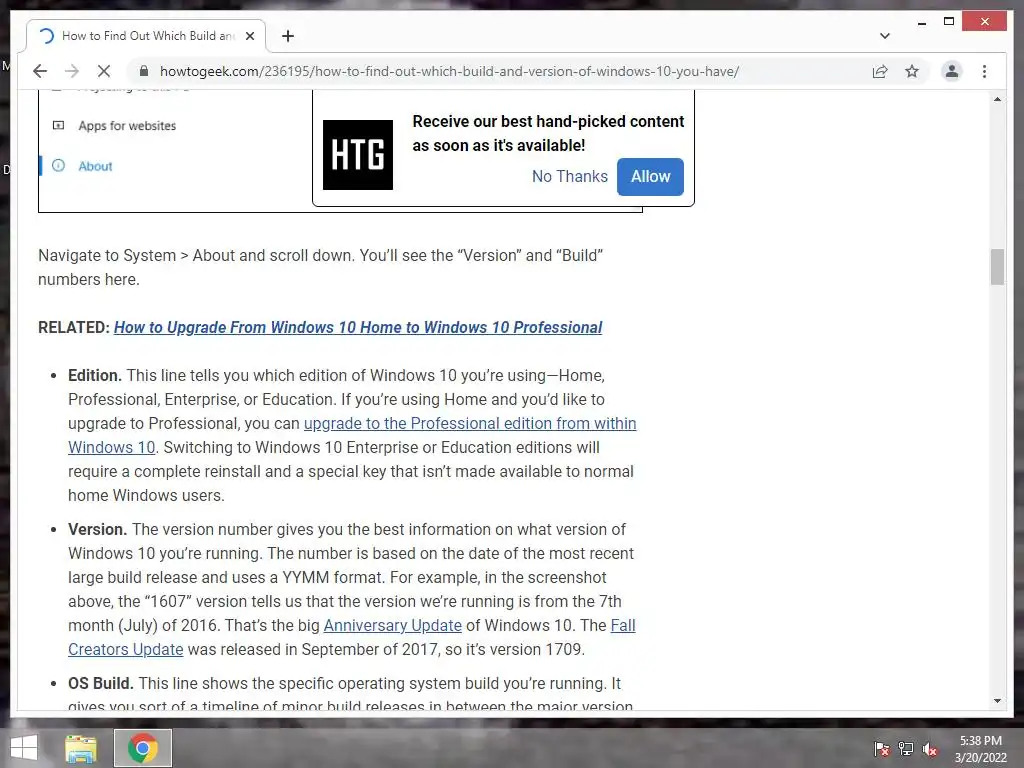Open How to Upgrade From Windows 10 Home link

point(358,327)
